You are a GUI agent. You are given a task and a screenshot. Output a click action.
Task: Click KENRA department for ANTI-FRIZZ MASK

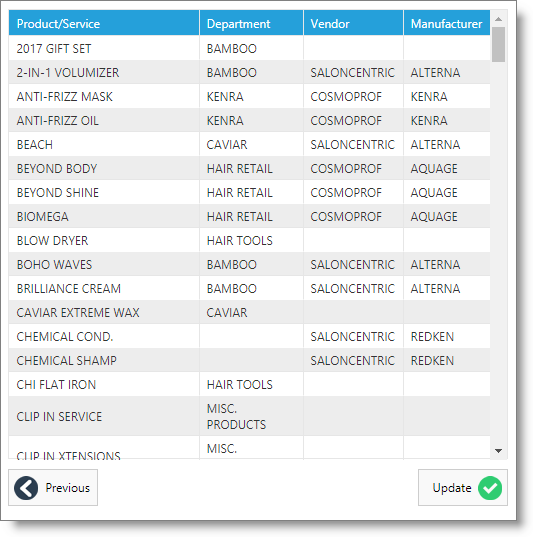point(225,97)
